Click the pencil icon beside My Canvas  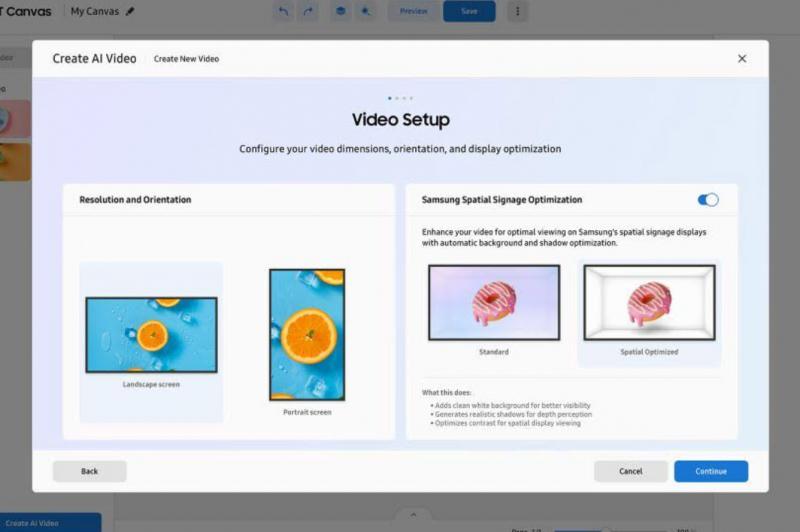point(130,12)
